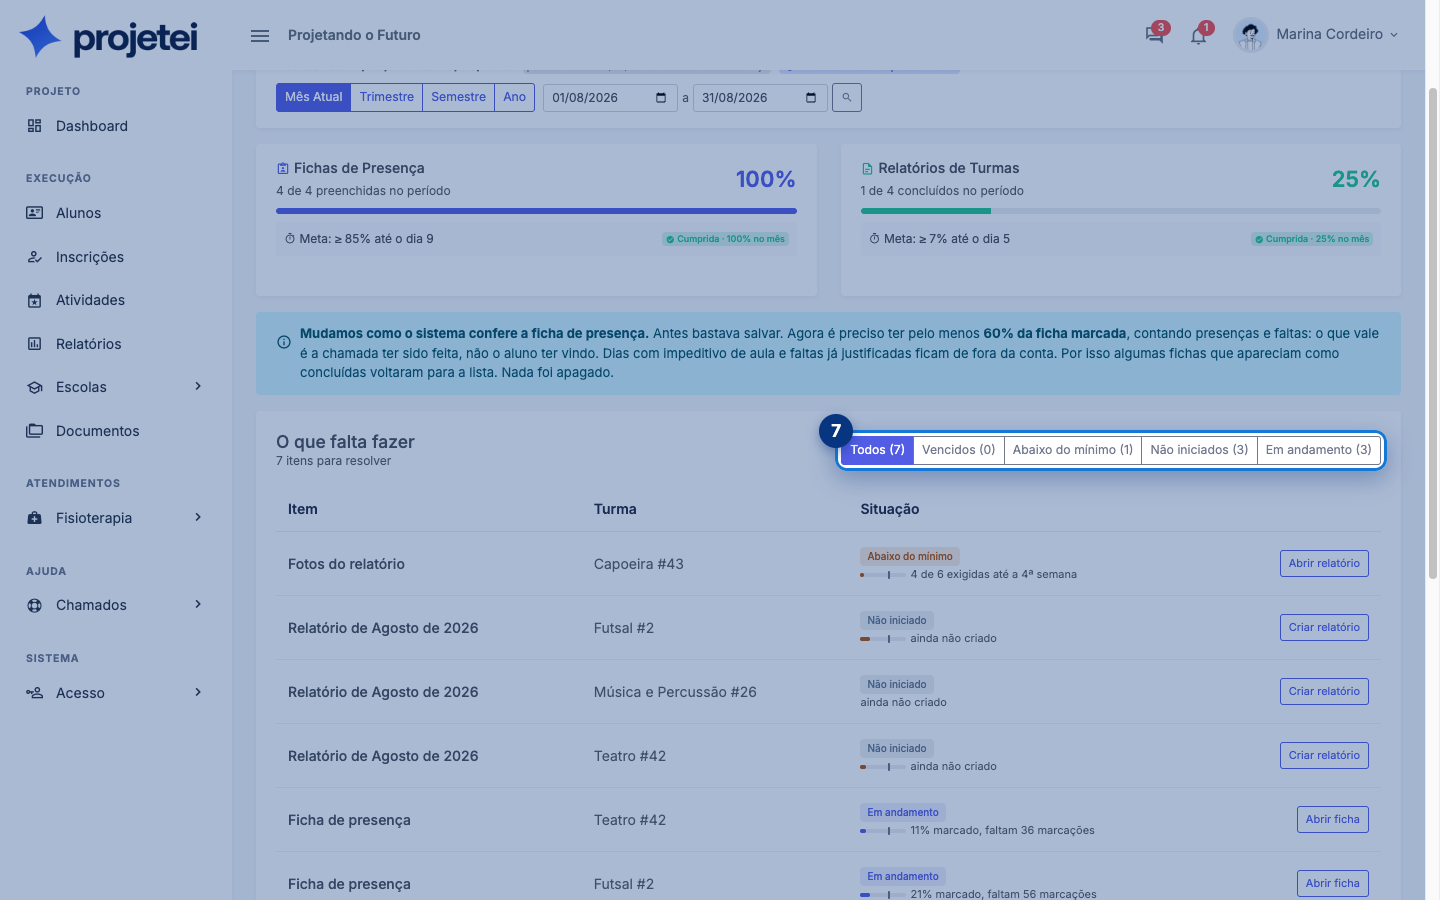Screen dimensions: 1440x900
Task: Click the Atividades calendar icon
Action: 35,300
